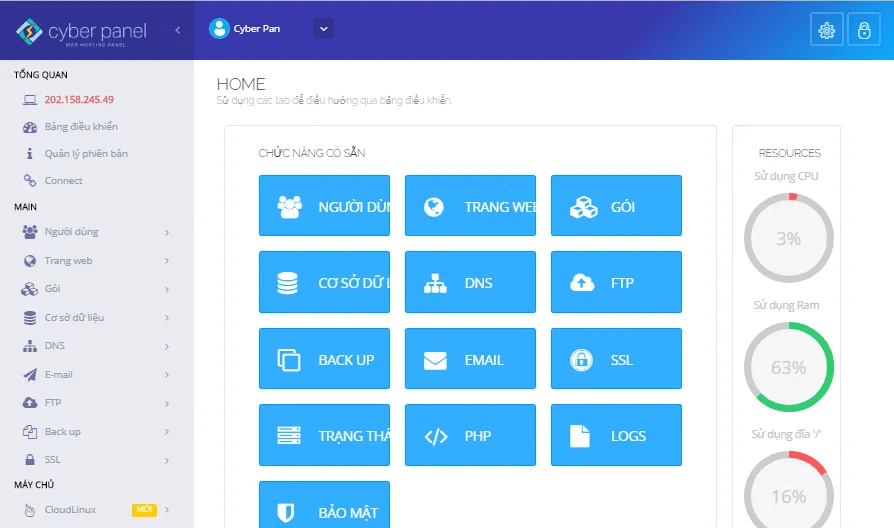Click the CloudLinux flame icon
This screenshot has width=894, height=528.
30,510
